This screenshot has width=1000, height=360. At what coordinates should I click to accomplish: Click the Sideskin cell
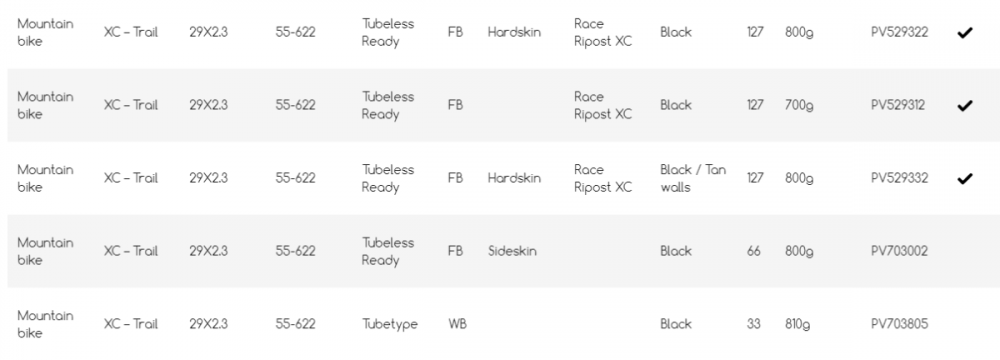(x=512, y=251)
